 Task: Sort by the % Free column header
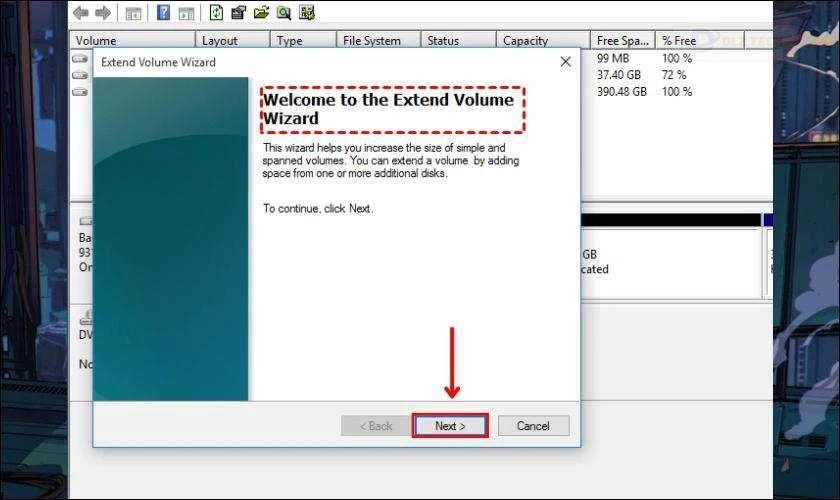pos(700,40)
